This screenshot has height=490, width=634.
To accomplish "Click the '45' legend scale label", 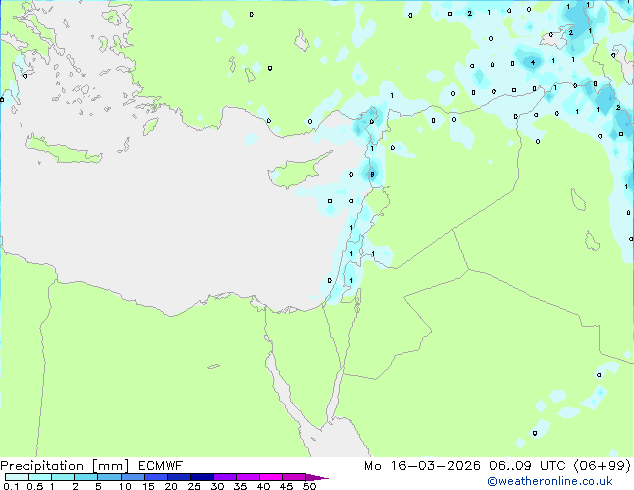I will pos(286,486).
